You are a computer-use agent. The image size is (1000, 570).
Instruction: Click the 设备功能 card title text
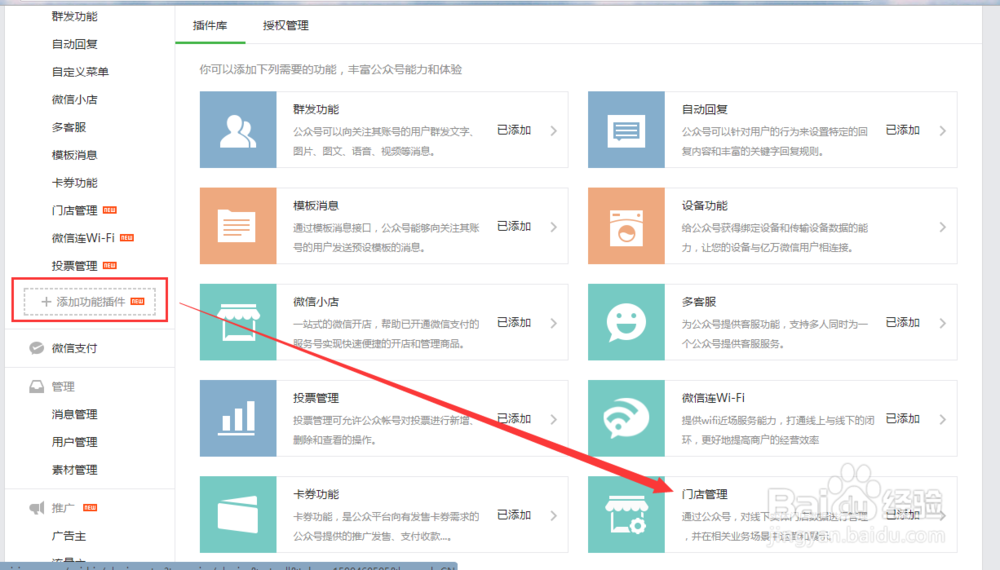705,206
